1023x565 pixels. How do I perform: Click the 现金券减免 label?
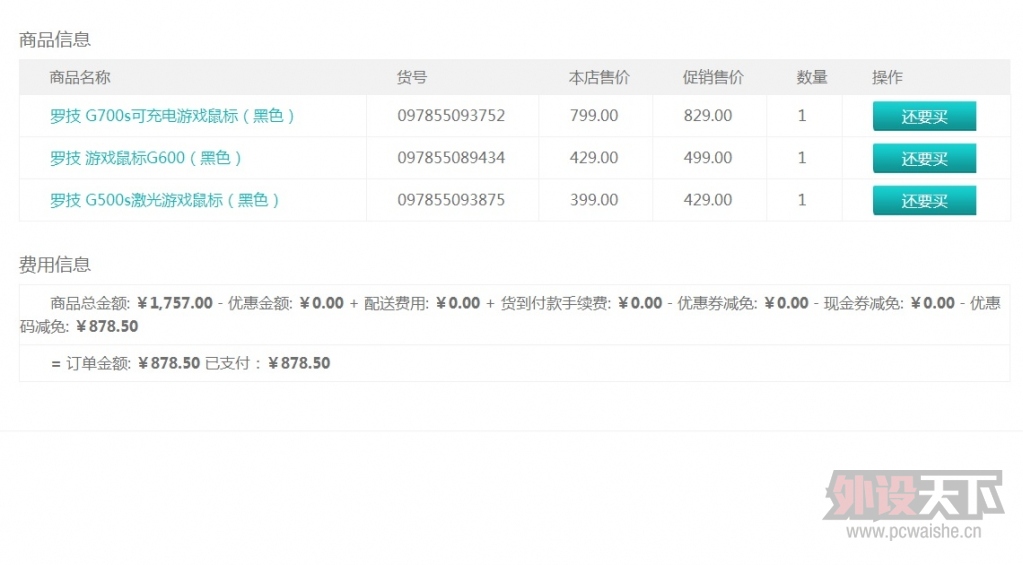point(864,303)
